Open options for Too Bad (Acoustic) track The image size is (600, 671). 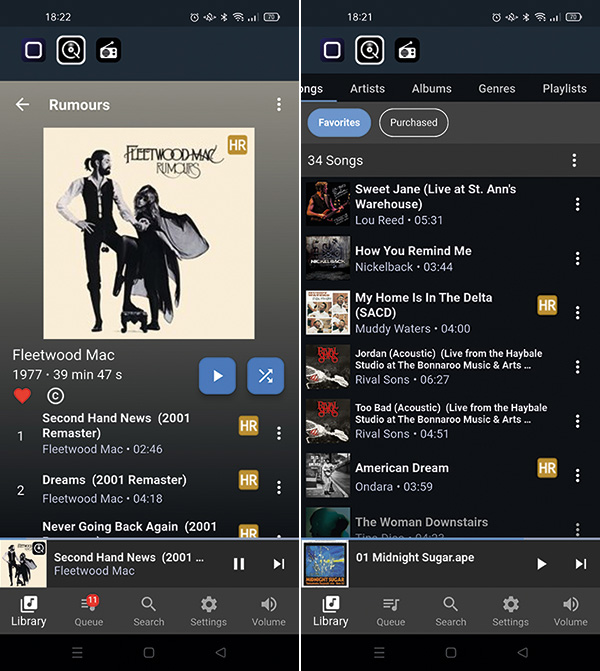pyautogui.click(x=577, y=421)
